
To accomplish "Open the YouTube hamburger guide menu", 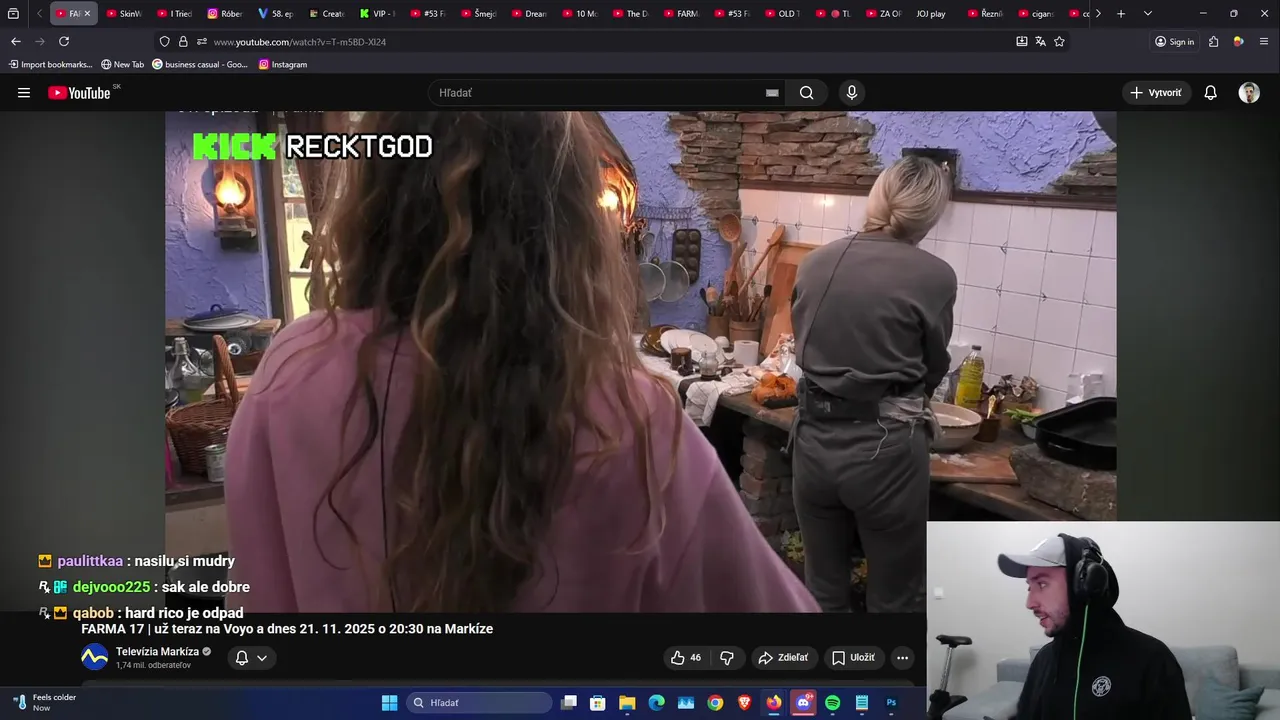I will 24,93.
